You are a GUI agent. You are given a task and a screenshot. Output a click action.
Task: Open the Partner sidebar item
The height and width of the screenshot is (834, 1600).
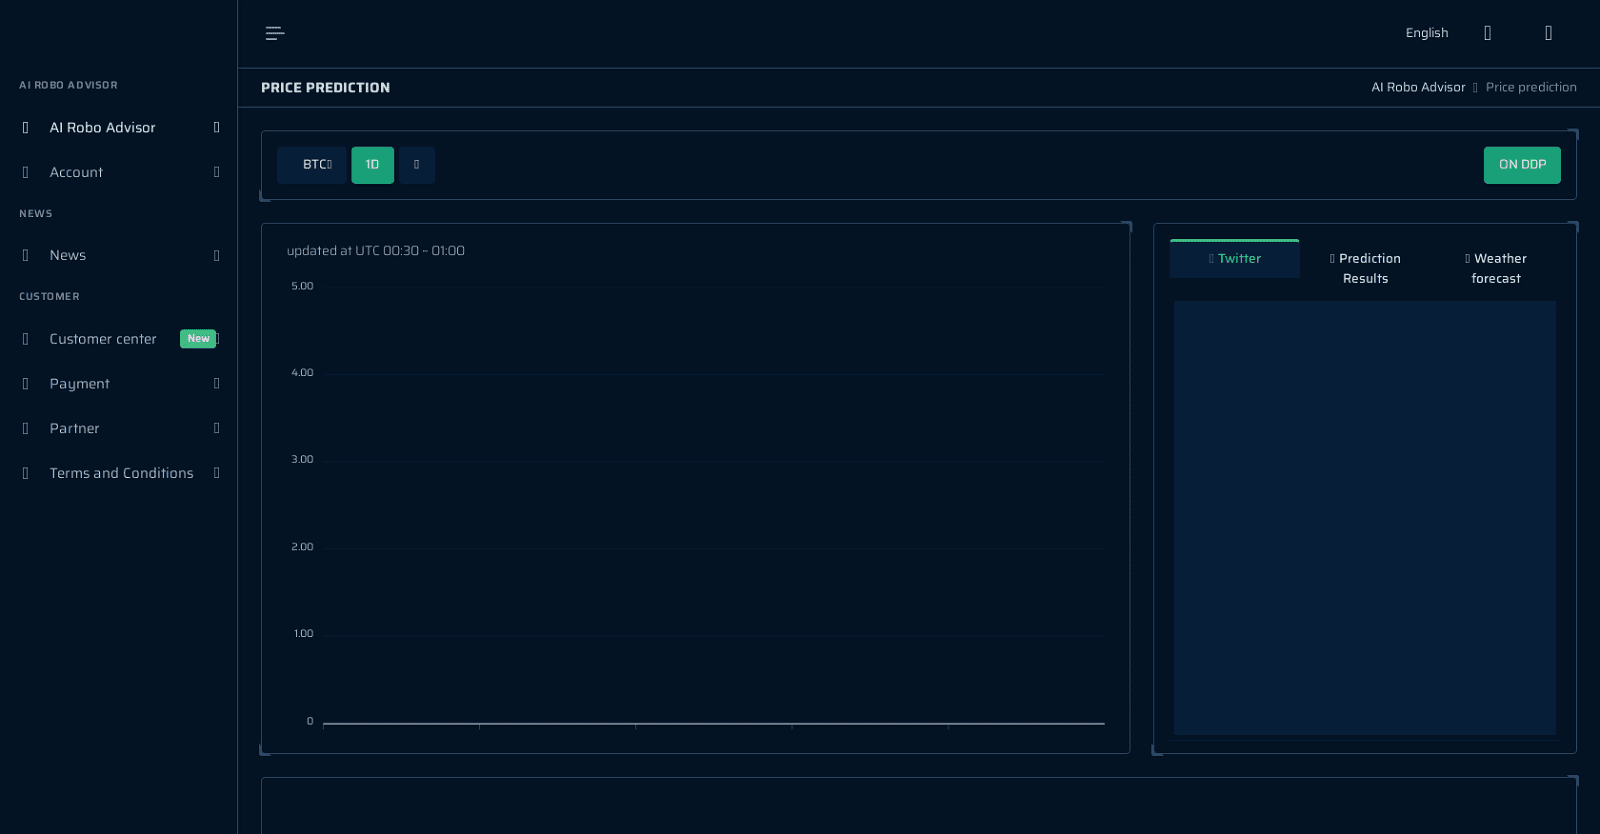pos(119,428)
